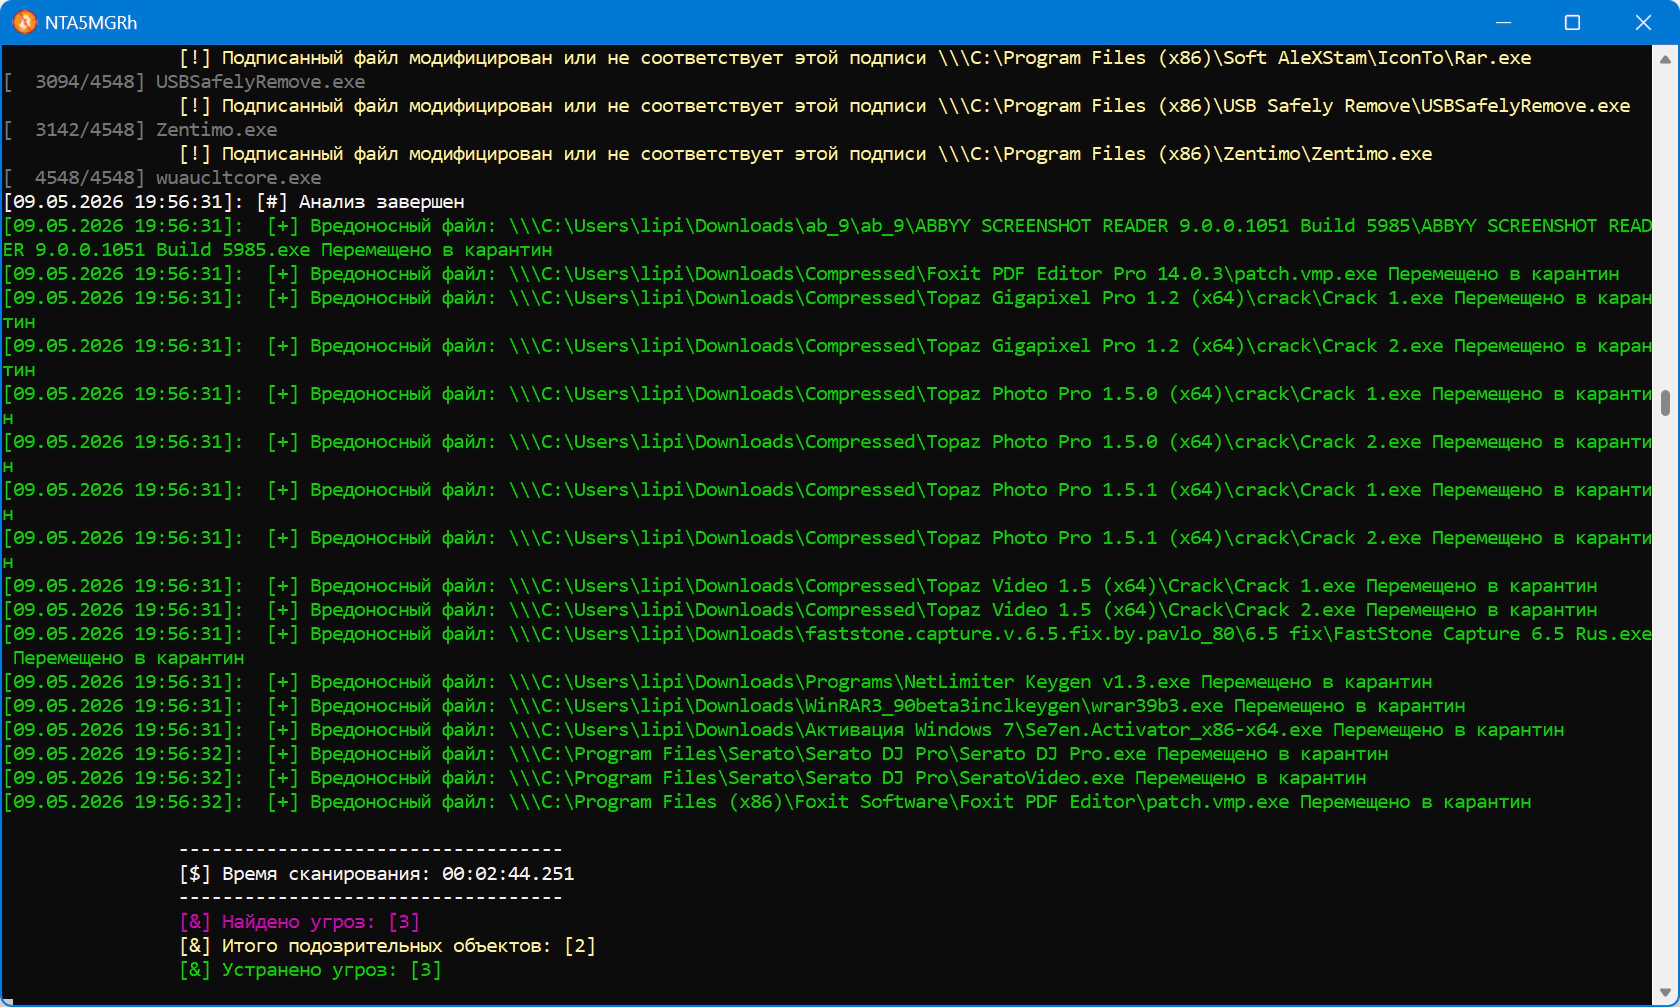Click the green 'Устранено угроз: [3]' line

click(x=311, y=970)
